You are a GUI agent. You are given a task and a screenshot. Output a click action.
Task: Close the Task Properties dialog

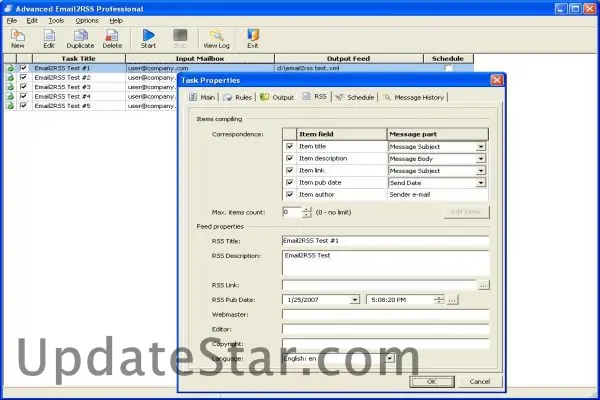pos(497,80)
